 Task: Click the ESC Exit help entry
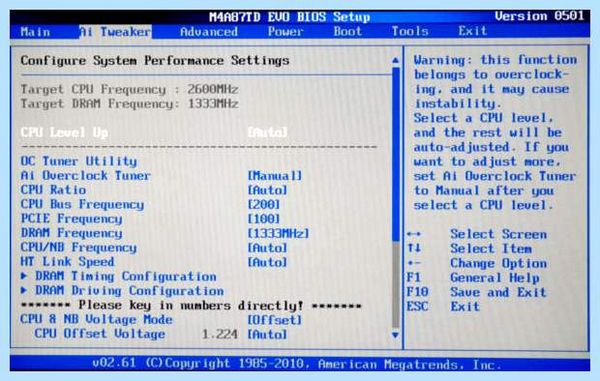(443, 306)
